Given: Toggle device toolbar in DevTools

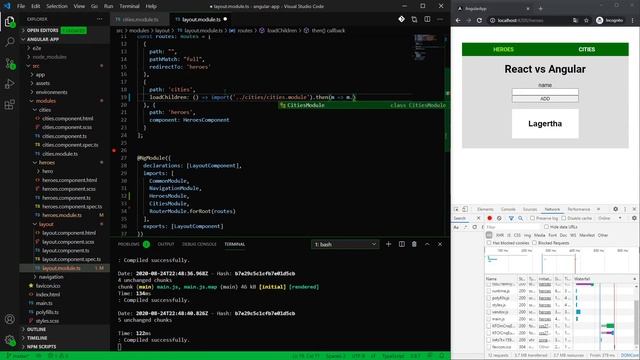Looking at the screenshot, I should point(464,209).
